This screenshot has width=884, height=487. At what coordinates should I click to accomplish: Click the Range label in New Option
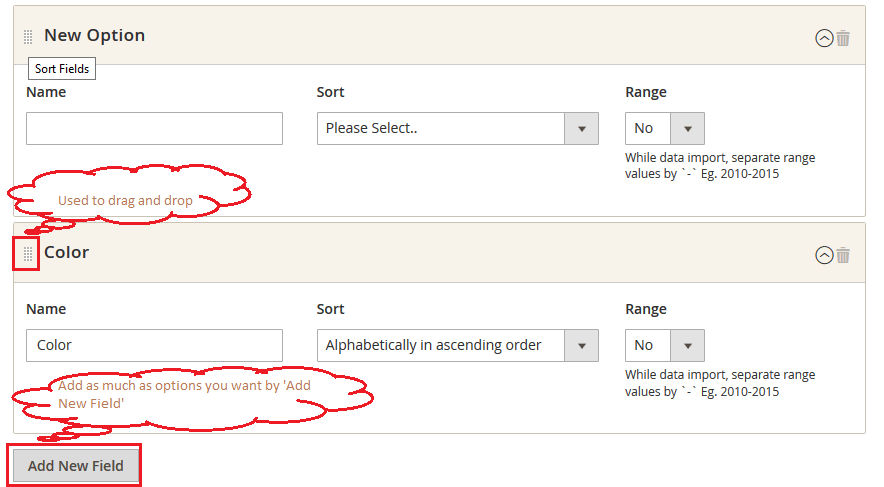[645, 92]
